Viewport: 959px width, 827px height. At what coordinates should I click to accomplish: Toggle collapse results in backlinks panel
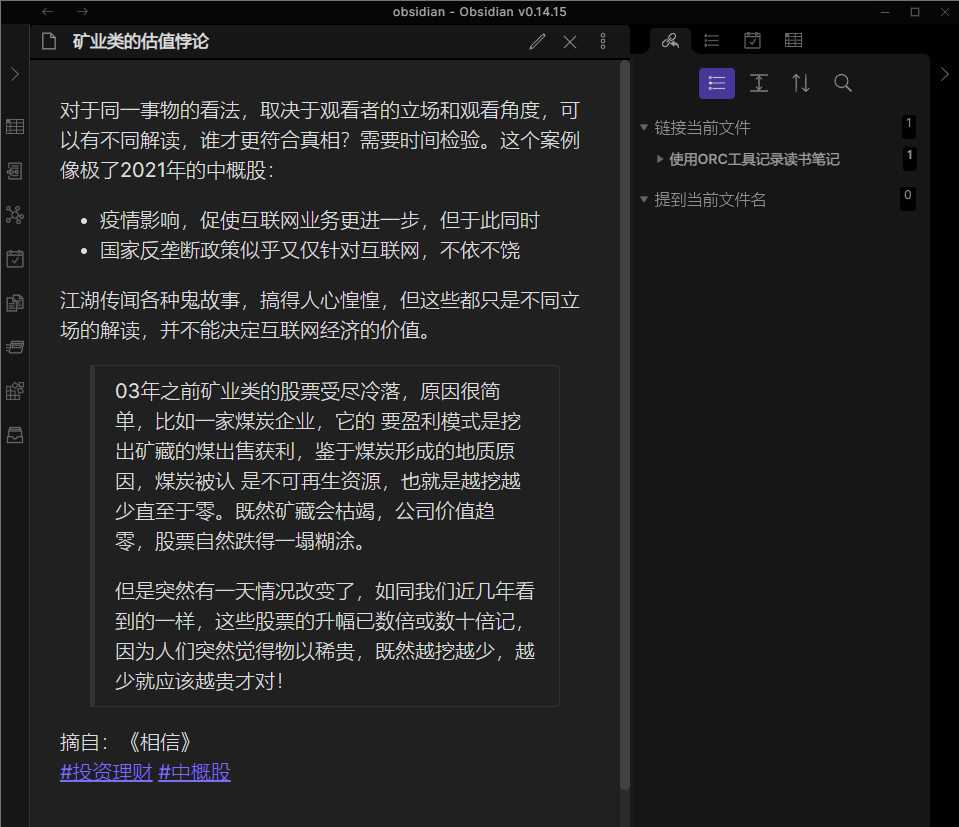click(758, 83)
